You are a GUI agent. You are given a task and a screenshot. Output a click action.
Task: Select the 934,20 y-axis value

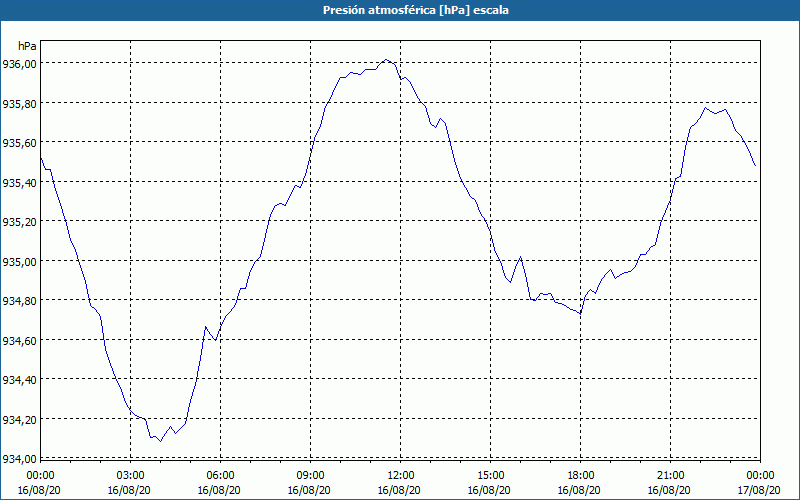[x=19, y=419]
